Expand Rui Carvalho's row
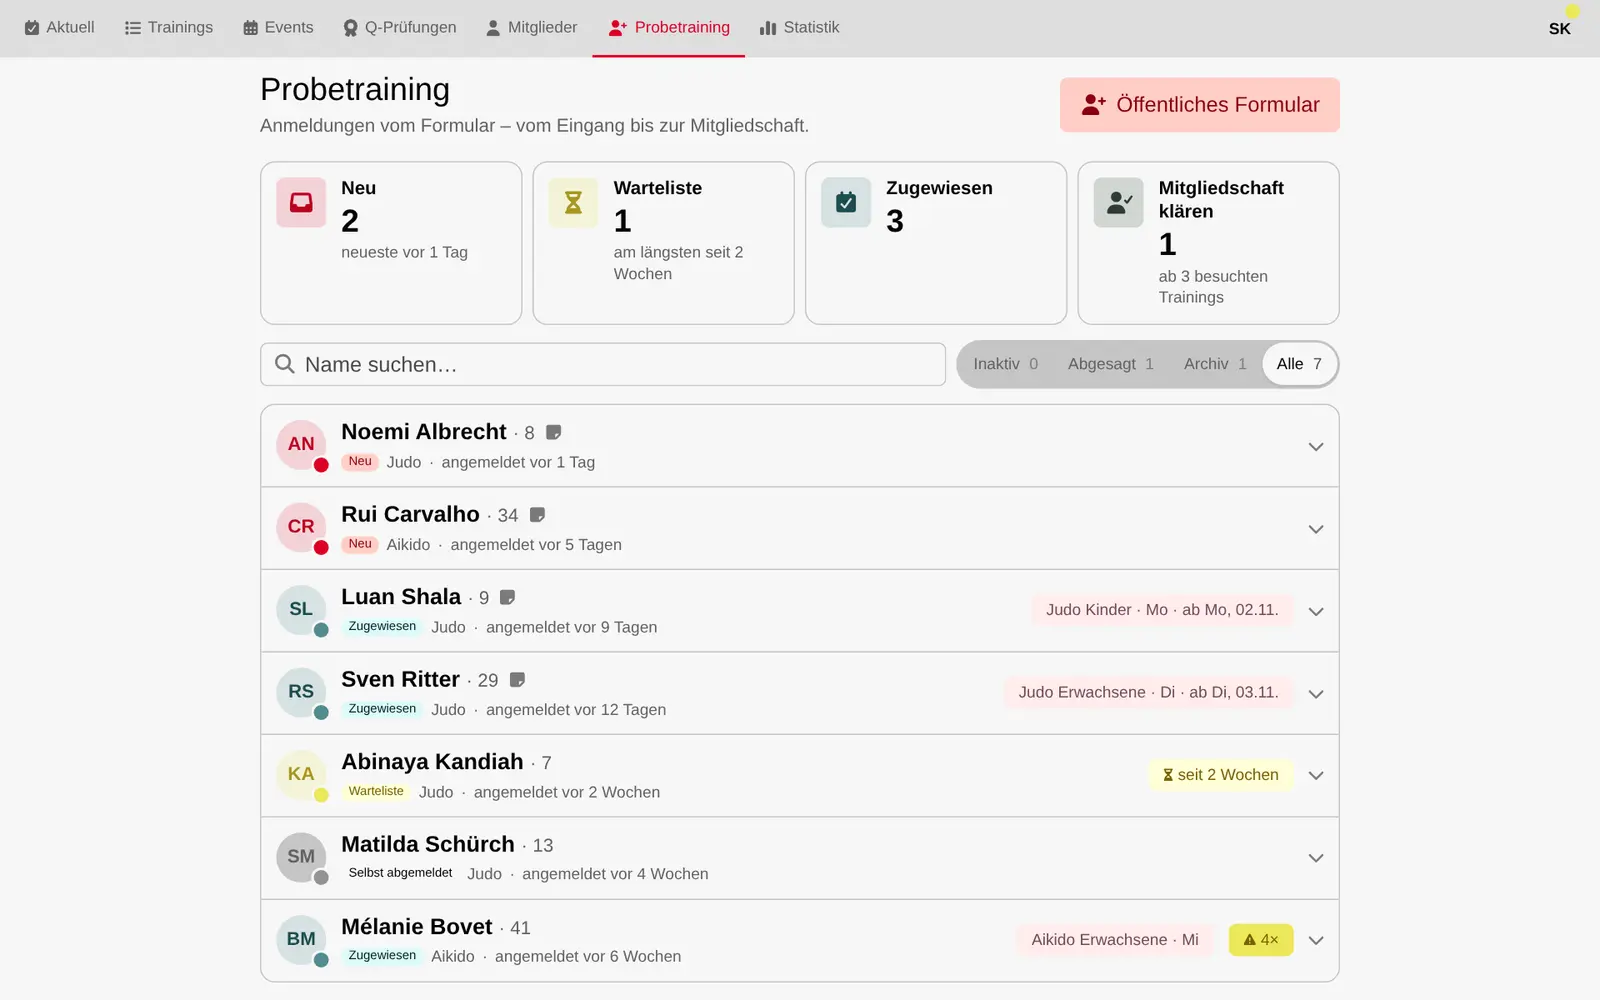The image size is (1600, 1000). click(x=1316, y=529)
